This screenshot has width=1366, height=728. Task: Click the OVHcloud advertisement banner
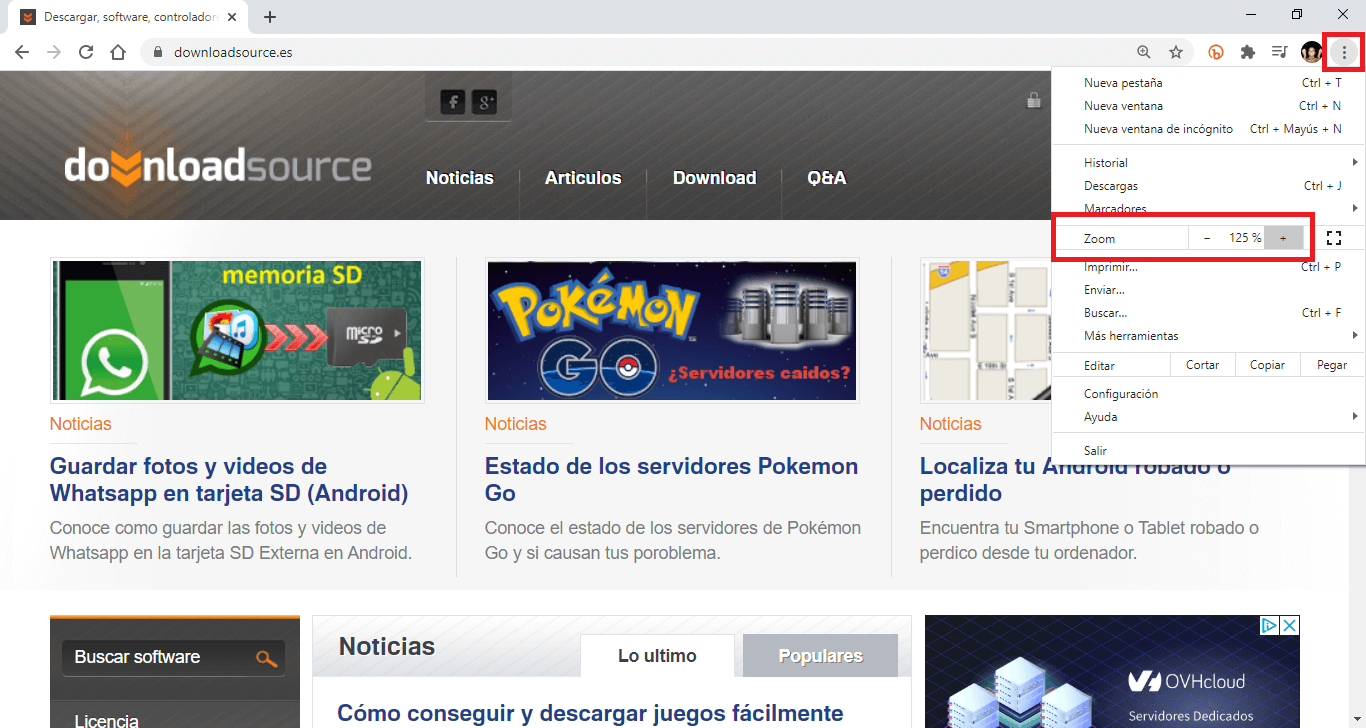tap(1112, 672)
